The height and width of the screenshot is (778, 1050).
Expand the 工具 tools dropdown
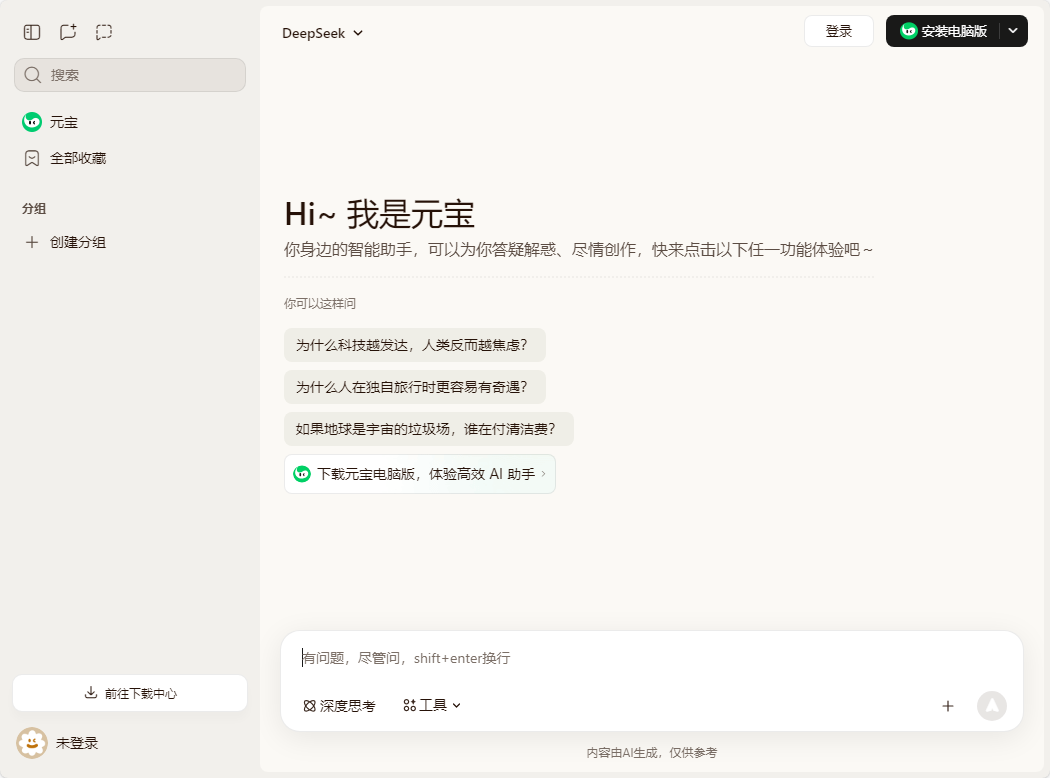coord(432,706)
